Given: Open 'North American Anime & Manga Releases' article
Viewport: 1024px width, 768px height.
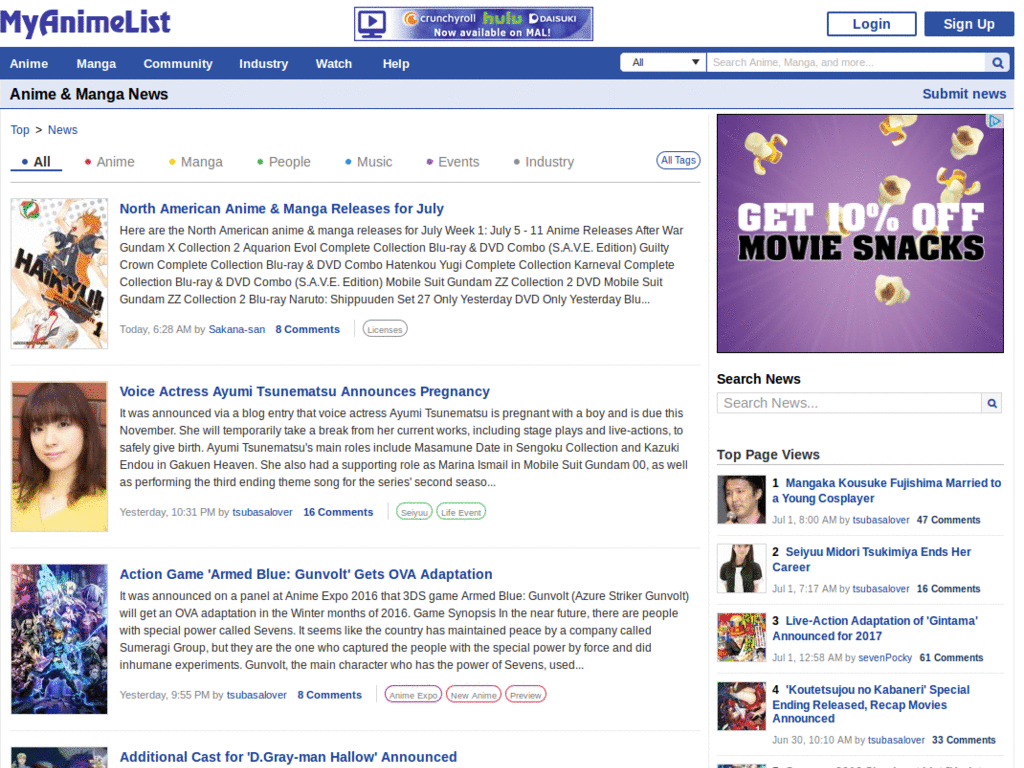Looking at the screenshot, I should point(281,209).
